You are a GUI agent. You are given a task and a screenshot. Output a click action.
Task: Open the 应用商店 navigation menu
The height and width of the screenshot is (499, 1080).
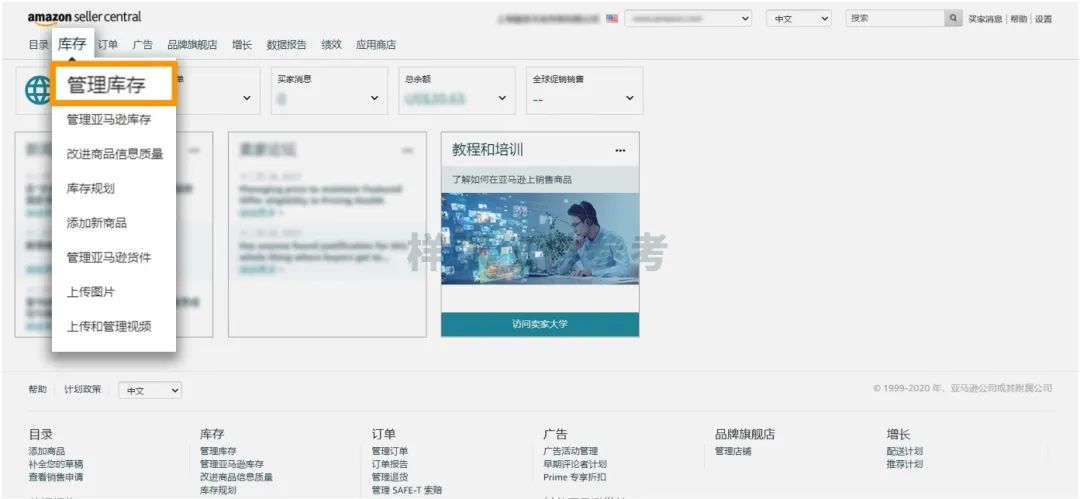coord(376,45)
